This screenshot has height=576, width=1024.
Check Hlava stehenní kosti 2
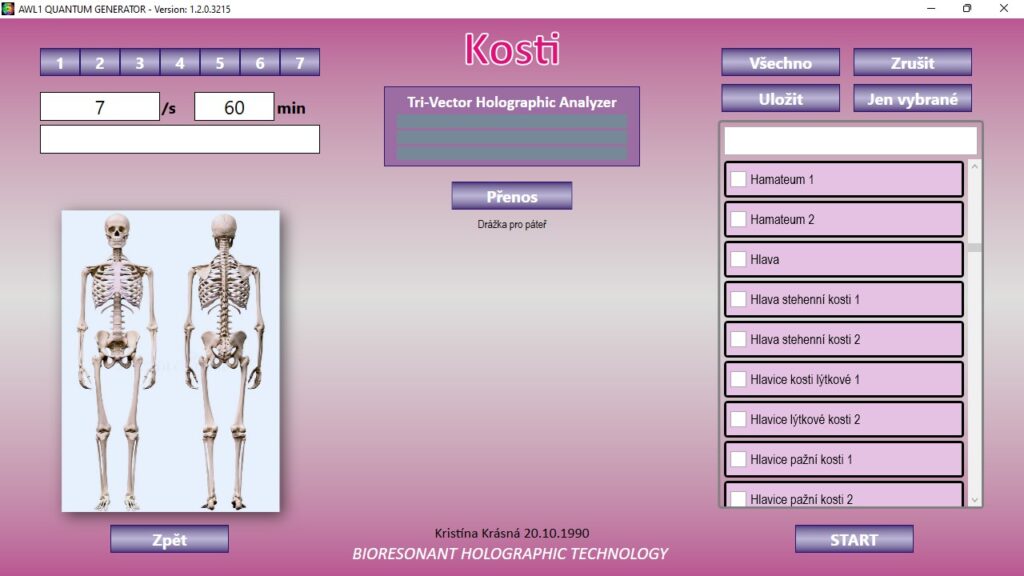738,339
